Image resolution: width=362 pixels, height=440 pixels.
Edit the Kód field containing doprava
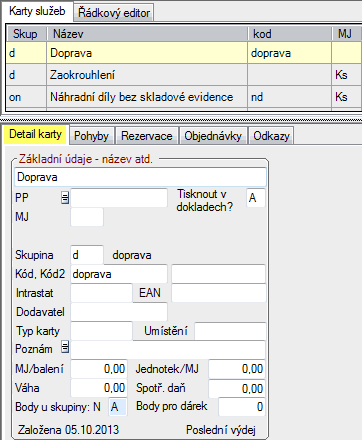tap(119, 274)
